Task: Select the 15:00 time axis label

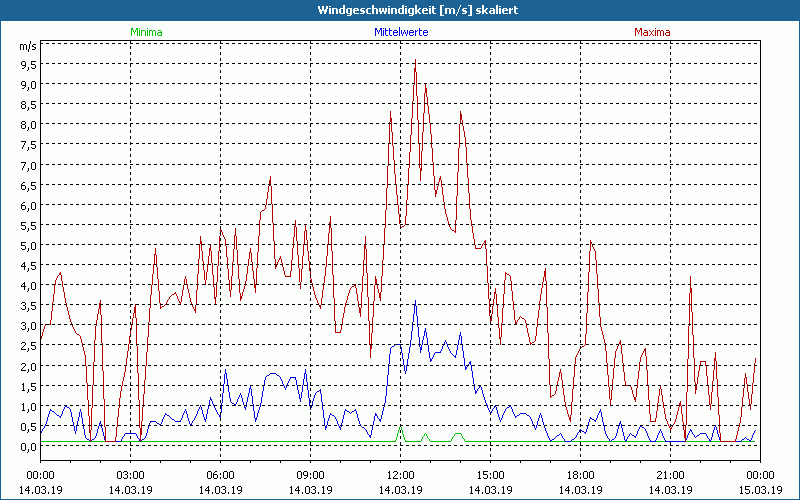Action: tap(490, 475)
